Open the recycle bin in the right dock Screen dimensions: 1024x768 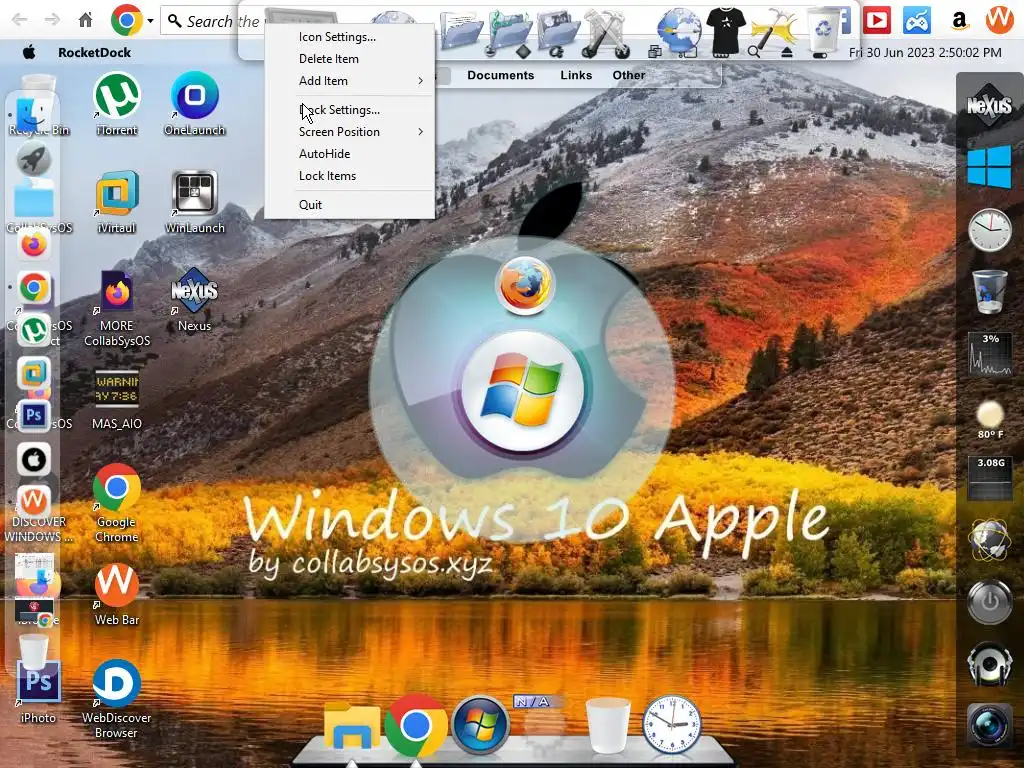[989, 292]
